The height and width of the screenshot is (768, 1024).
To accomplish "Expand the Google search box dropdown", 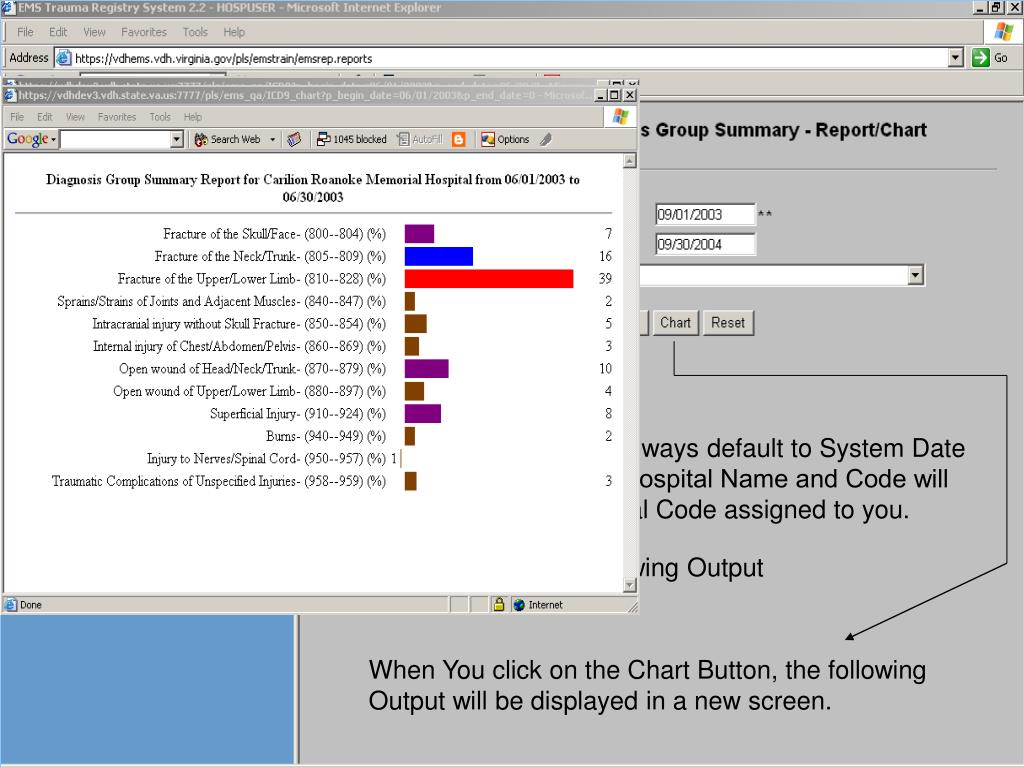I will (x=177, y=140).
